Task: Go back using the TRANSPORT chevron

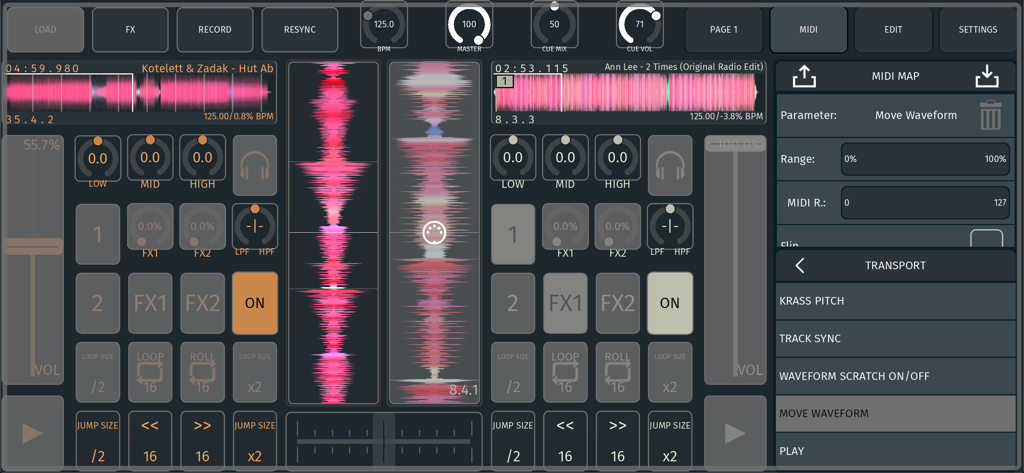Action: pos(800,265)
